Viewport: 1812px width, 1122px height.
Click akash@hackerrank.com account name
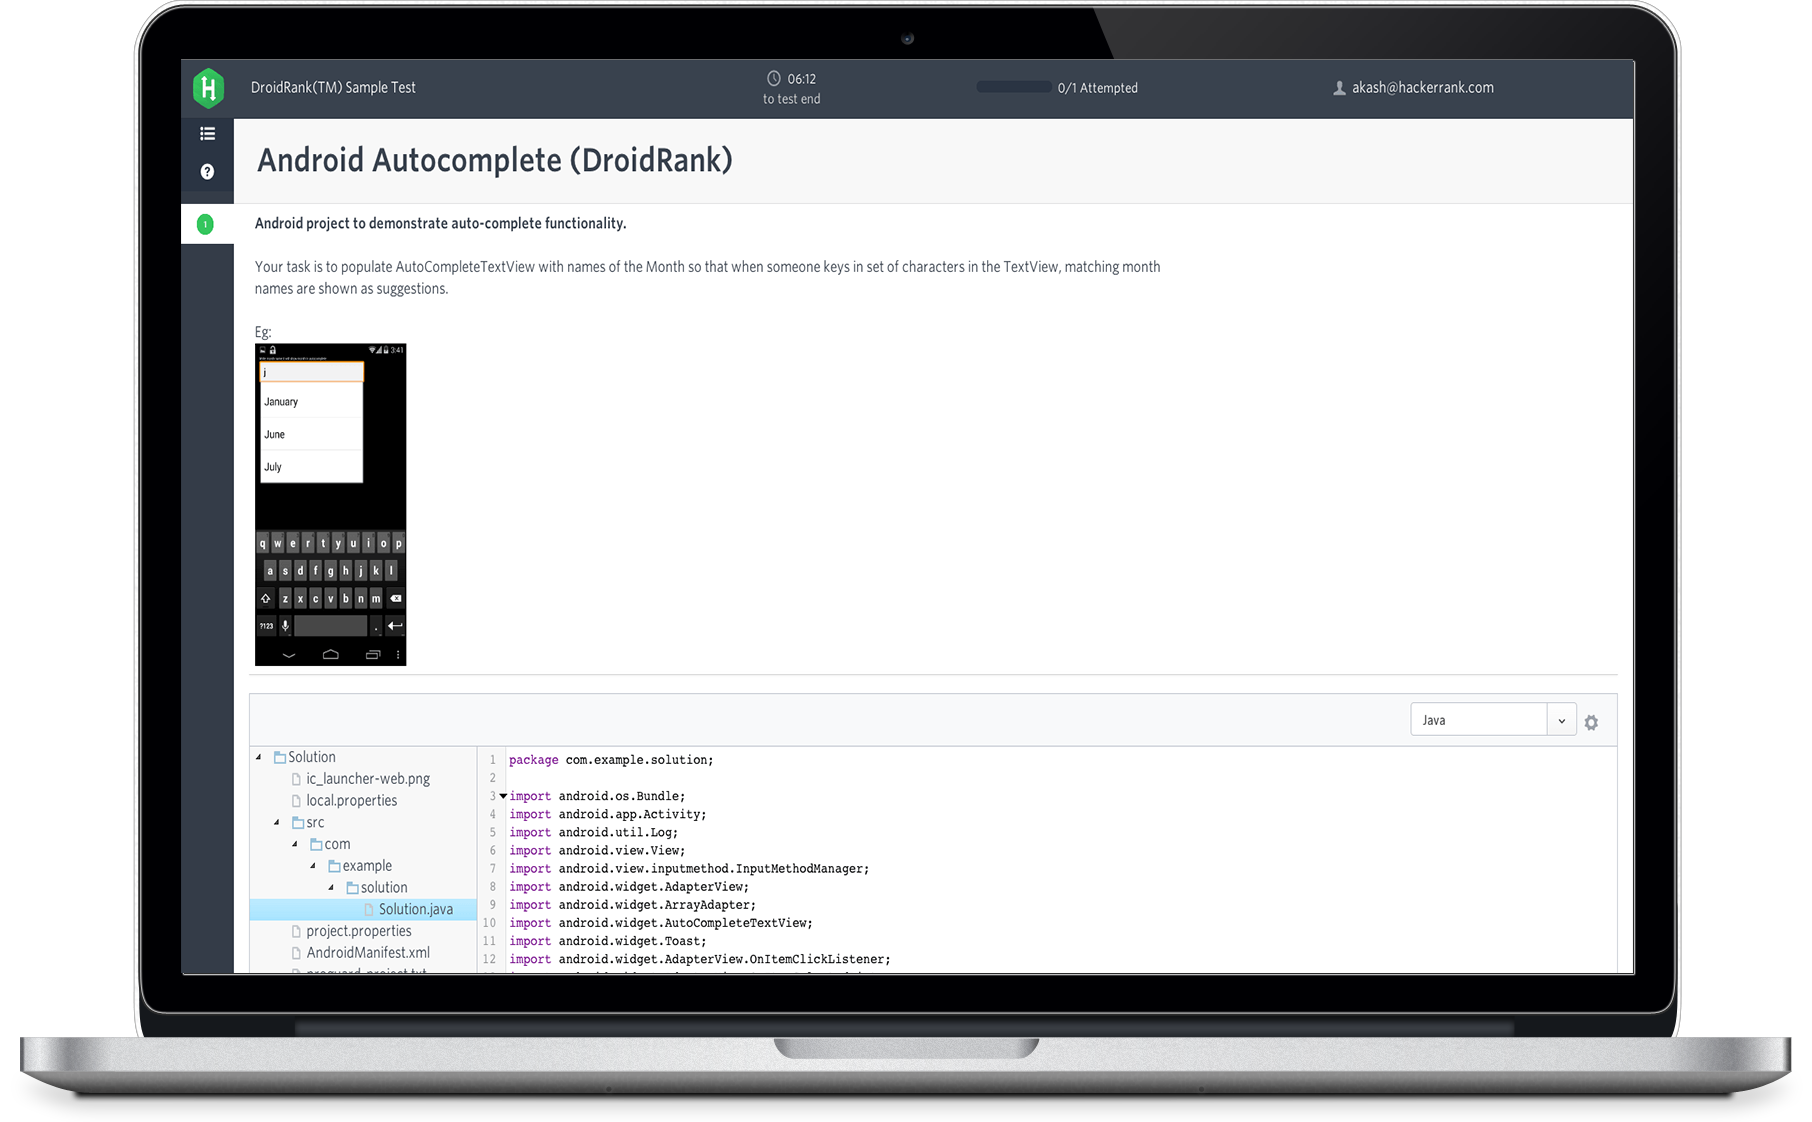click(1423, 88)
